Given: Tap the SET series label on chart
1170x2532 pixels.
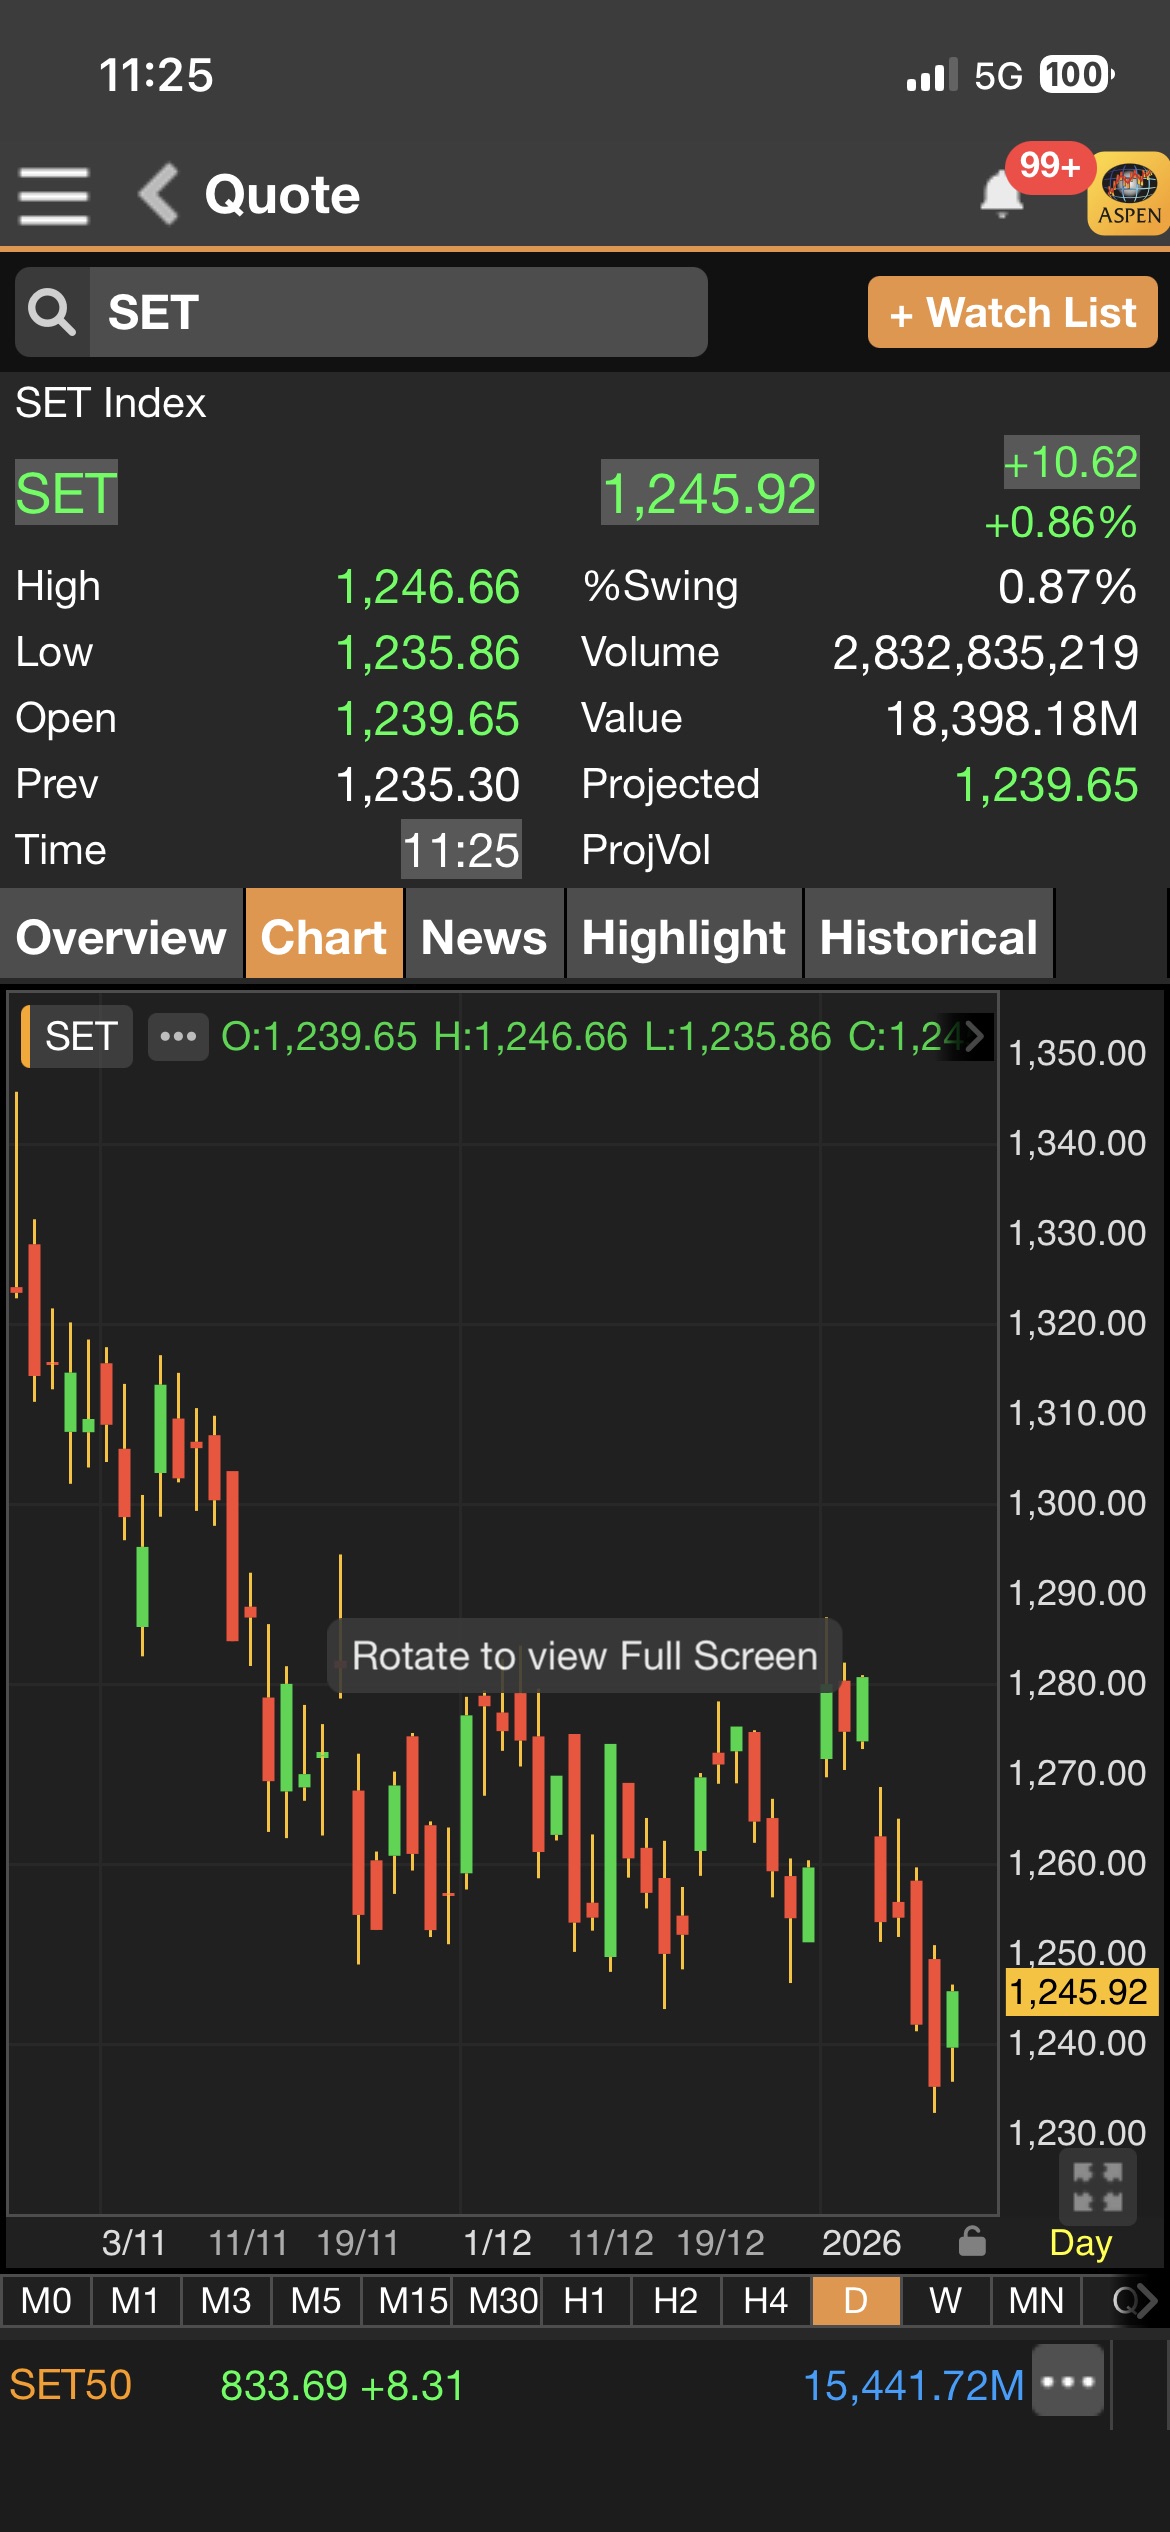Looking at the screenshot, I should (x=80, y=1036).
